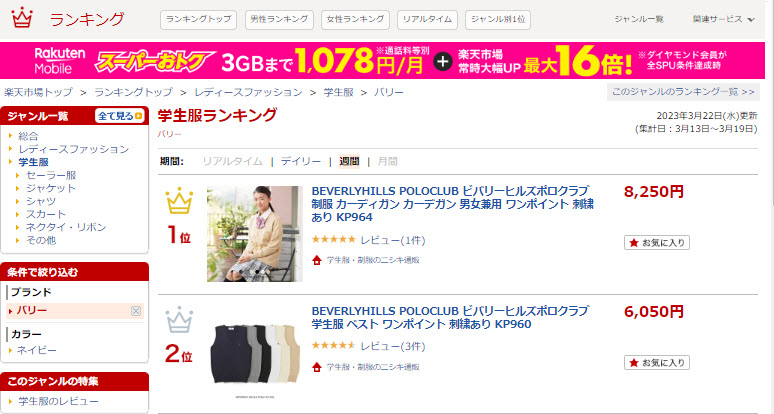The width and height of the screenshot is (774, 414).
Task: Expand the 学生服 genre tree item
Action: click(34, 162)
